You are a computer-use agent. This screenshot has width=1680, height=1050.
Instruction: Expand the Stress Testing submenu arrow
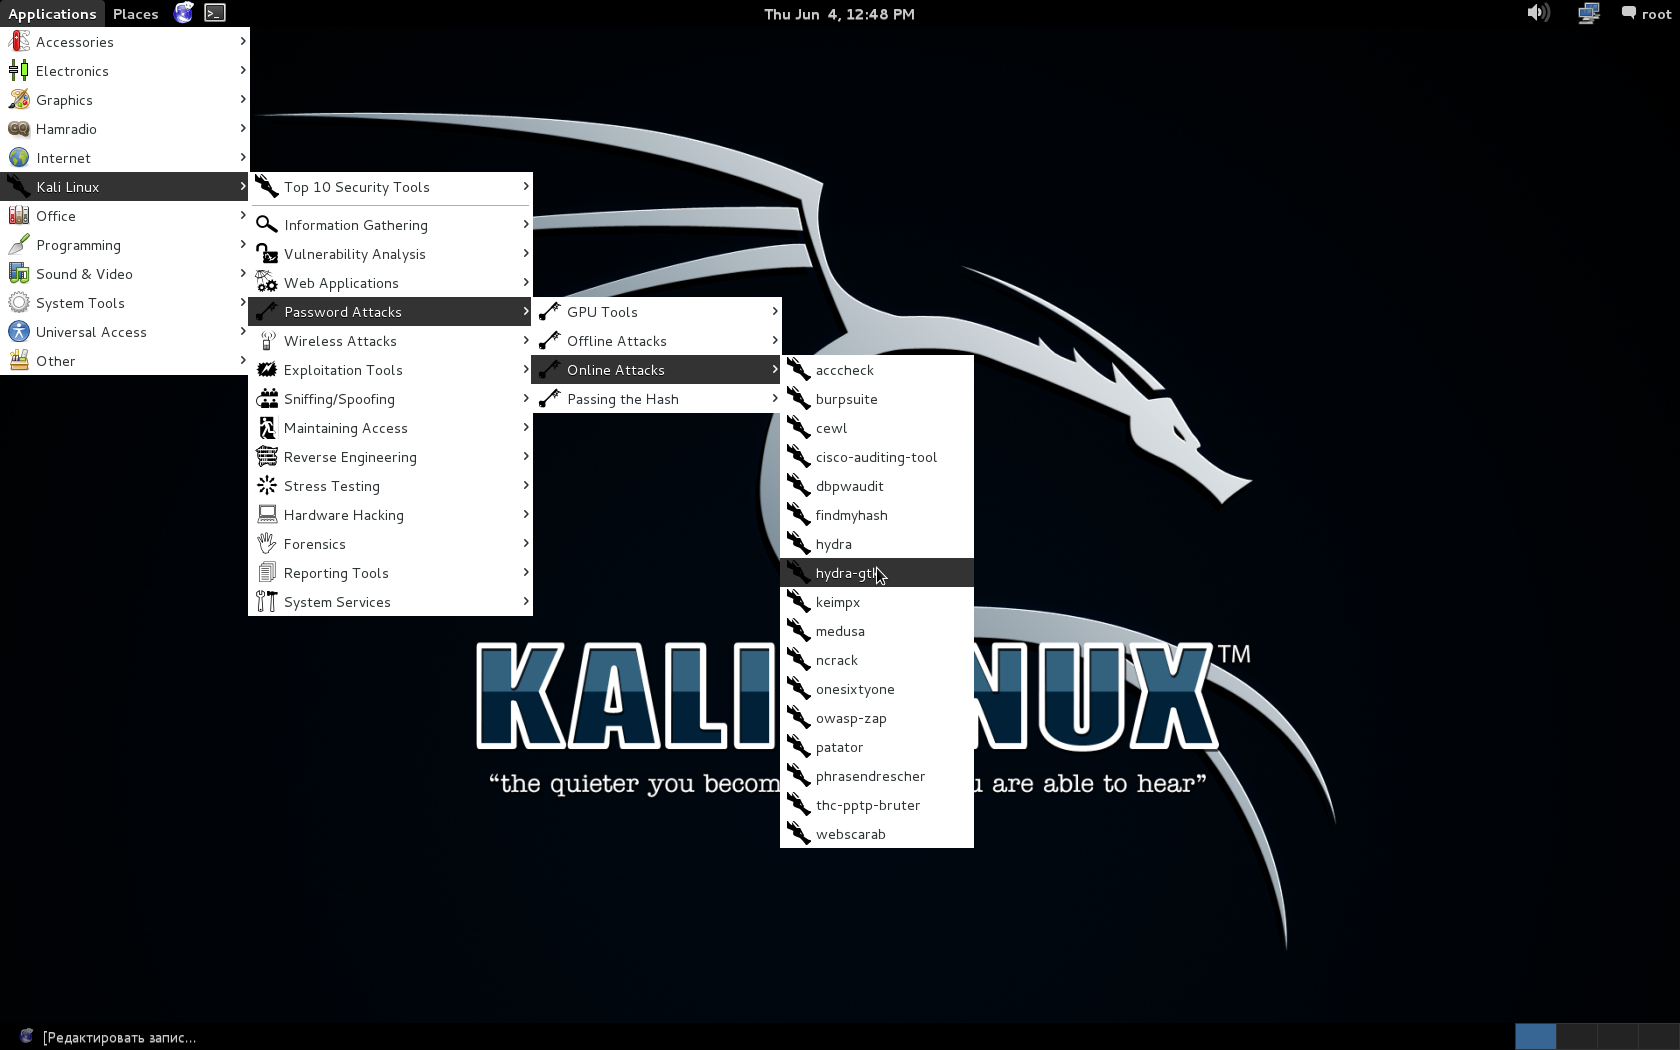tap(526, 485)
